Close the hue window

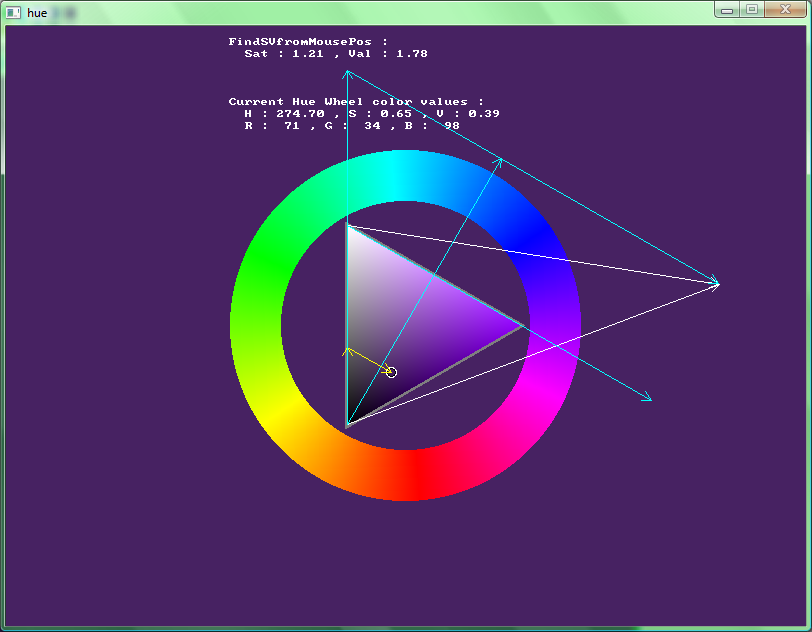[783, 9]
